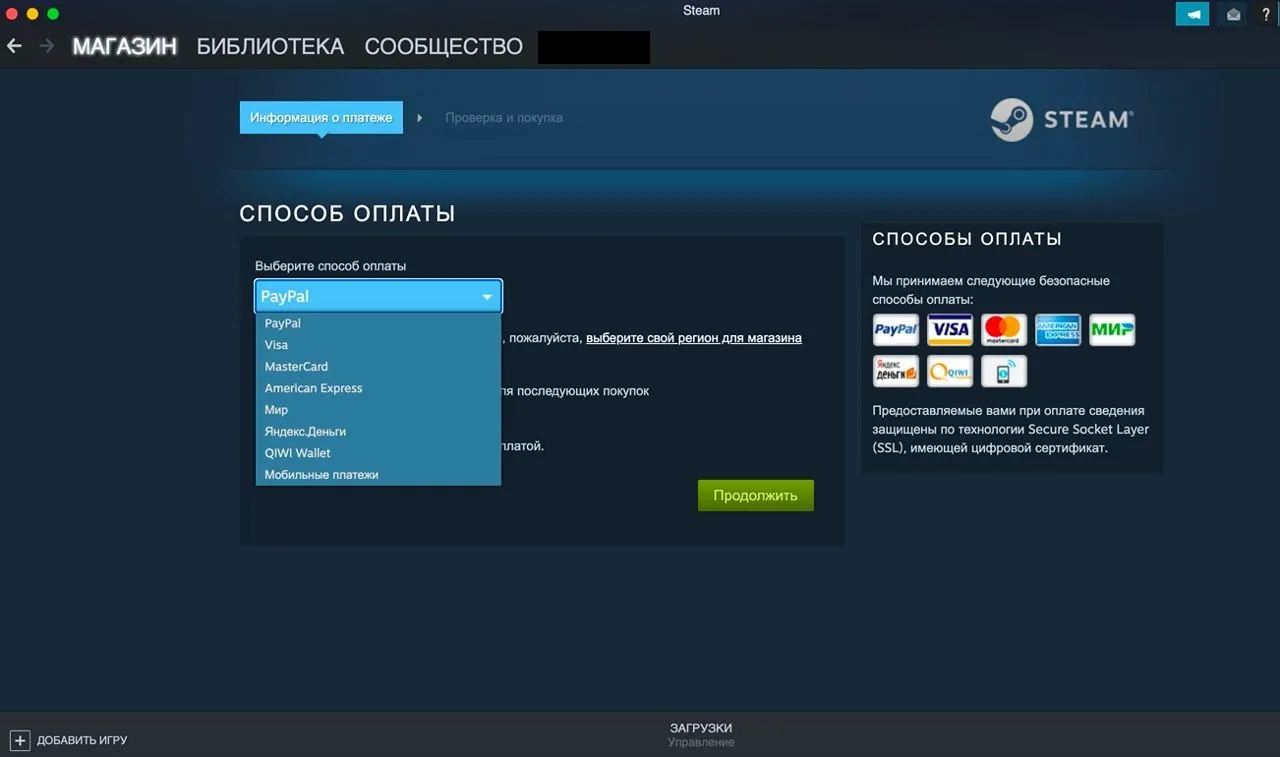Choose PayPal from the dropdown list
The height and width of the screenshot is (757, 1280).
(x=378, y=323)
